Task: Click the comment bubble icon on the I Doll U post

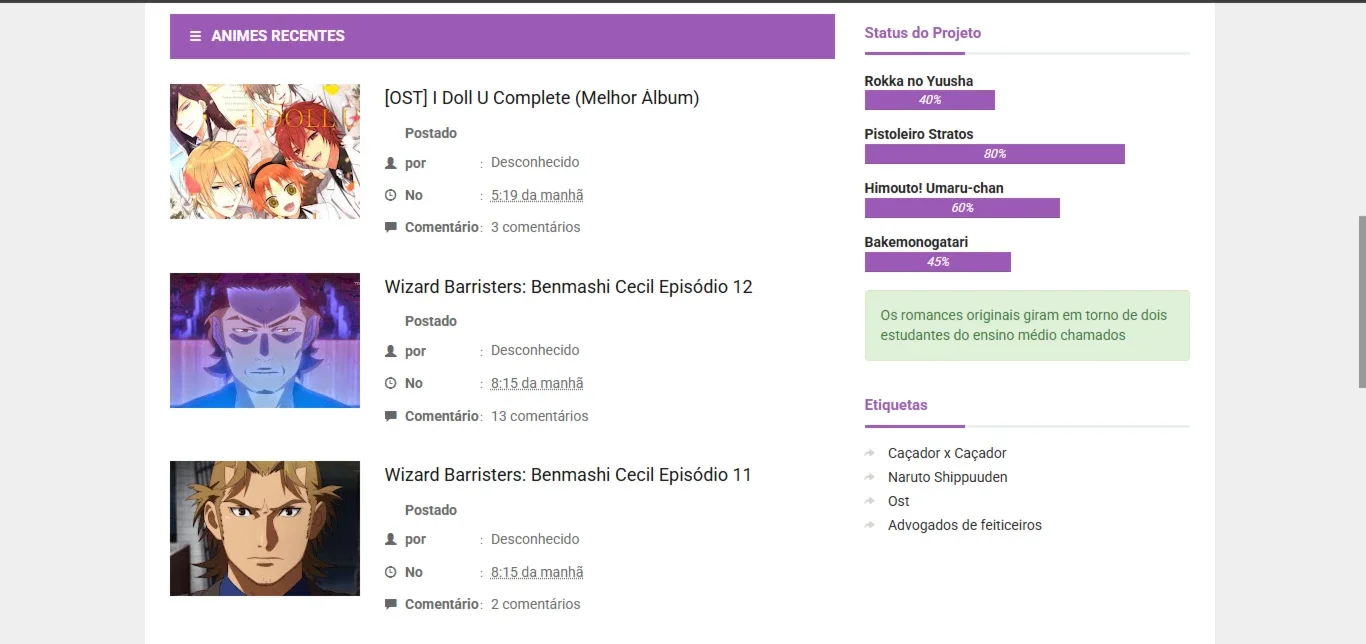Action: click(391, 227)
